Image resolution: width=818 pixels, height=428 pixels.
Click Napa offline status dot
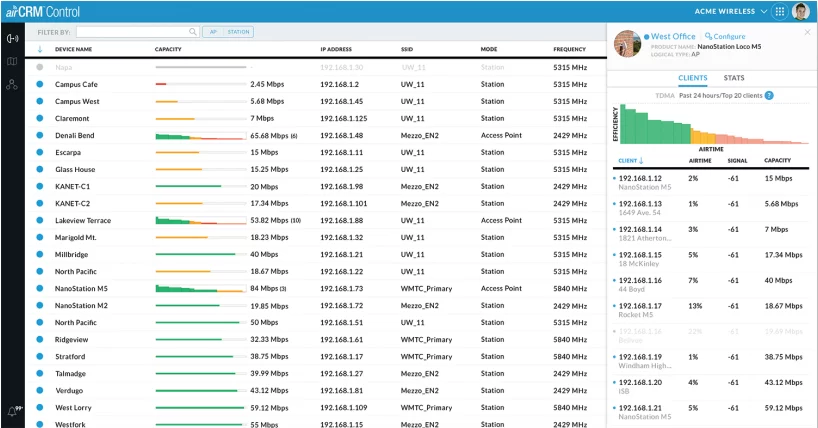pyautogui.click(x=40, y=67)
